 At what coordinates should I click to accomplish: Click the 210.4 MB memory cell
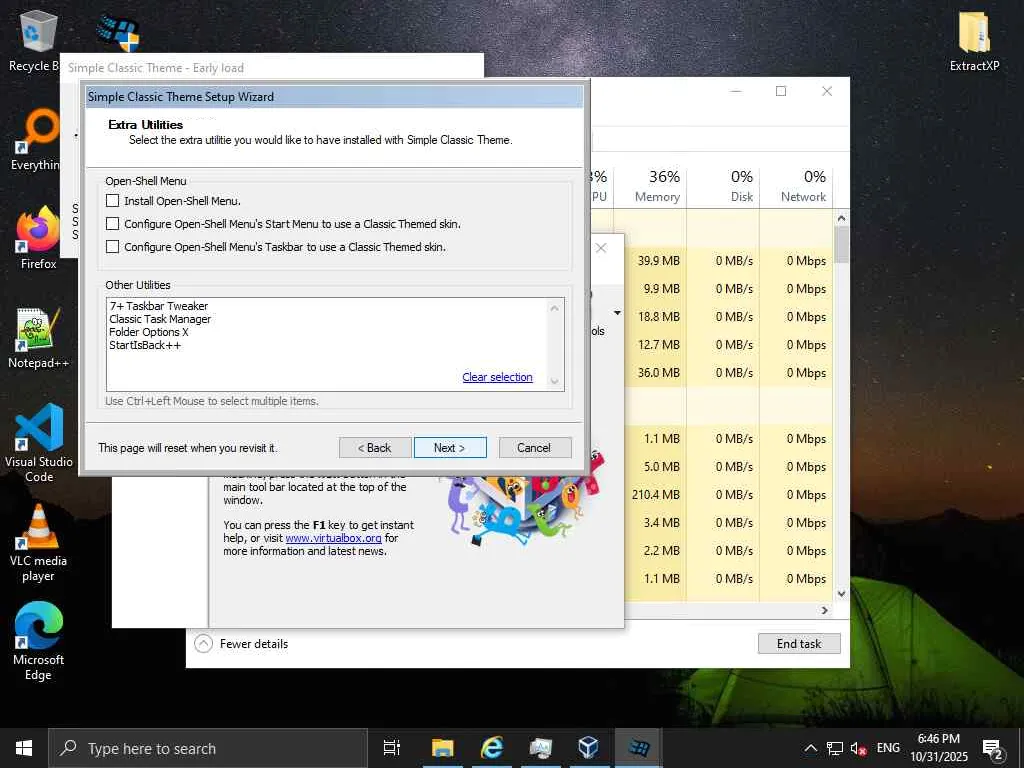tap(656, 494)
